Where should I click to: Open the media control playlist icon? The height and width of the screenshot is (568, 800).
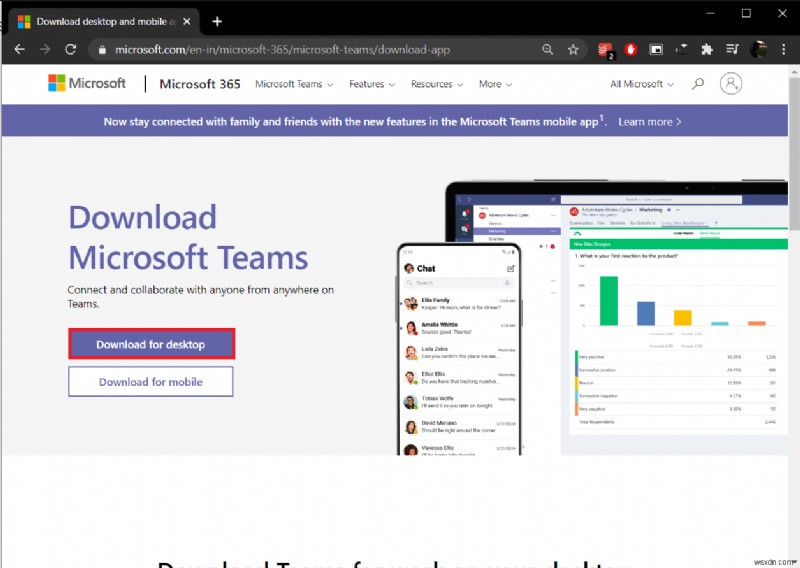pyautogui.click(x=732, y=50)
